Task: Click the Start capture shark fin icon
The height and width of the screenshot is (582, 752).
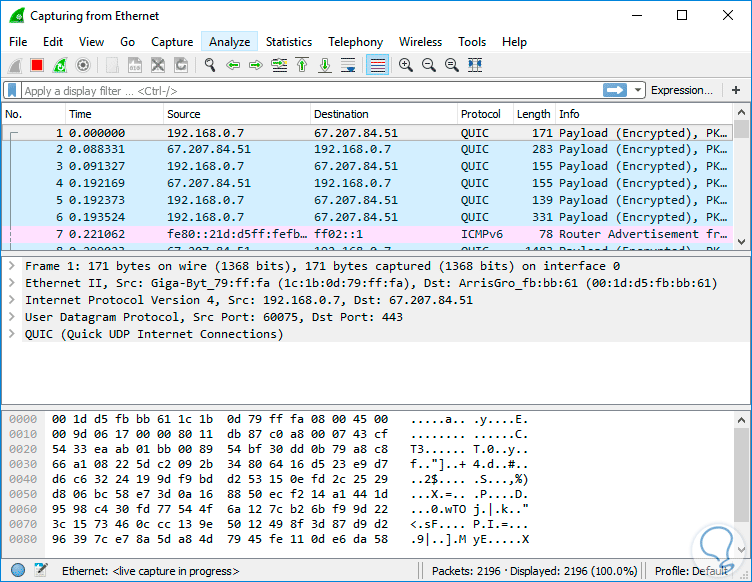Action: (x=15, y=65)
